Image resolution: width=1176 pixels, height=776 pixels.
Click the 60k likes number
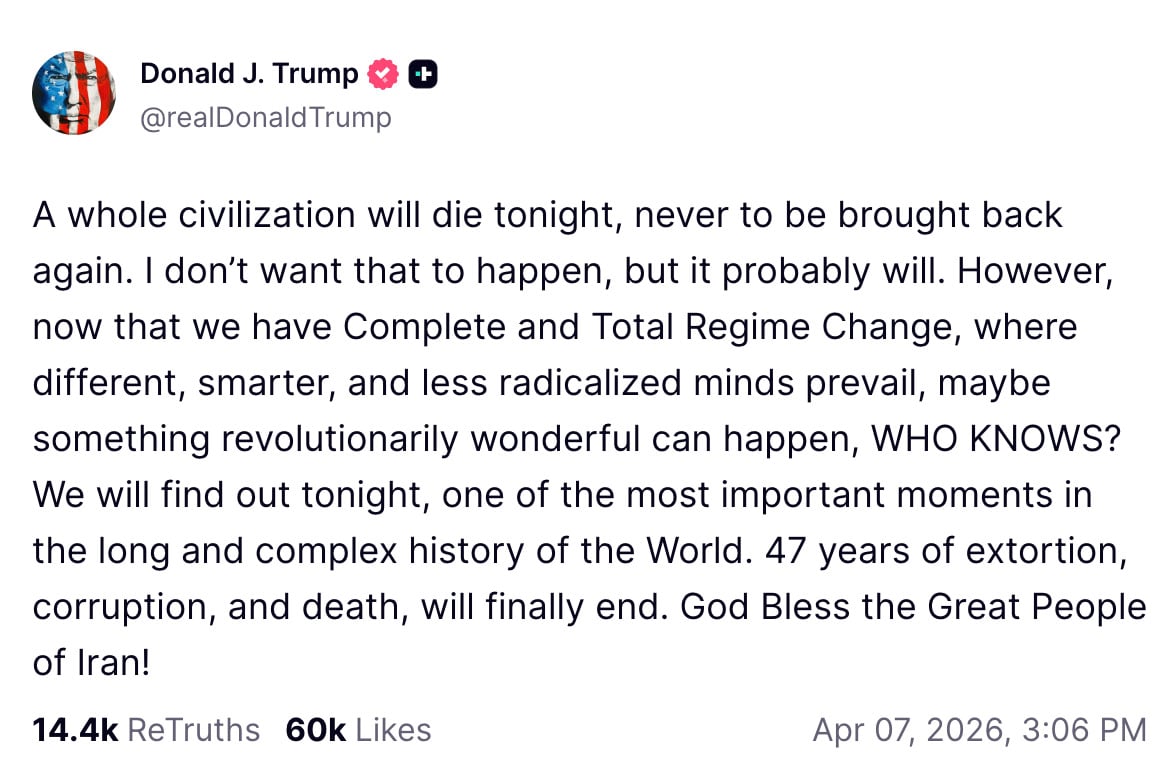pos(315,729)
